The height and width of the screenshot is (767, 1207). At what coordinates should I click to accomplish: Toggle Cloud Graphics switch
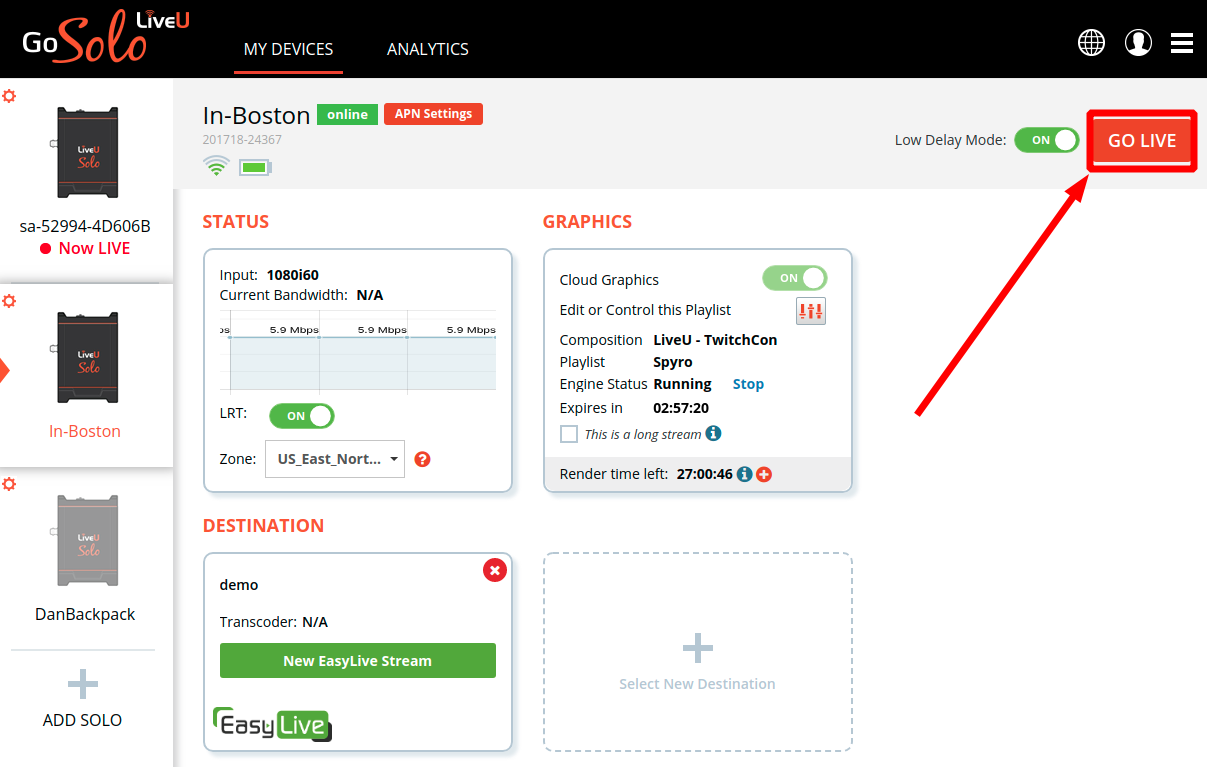pyautogui.click(x=795, y=278)
